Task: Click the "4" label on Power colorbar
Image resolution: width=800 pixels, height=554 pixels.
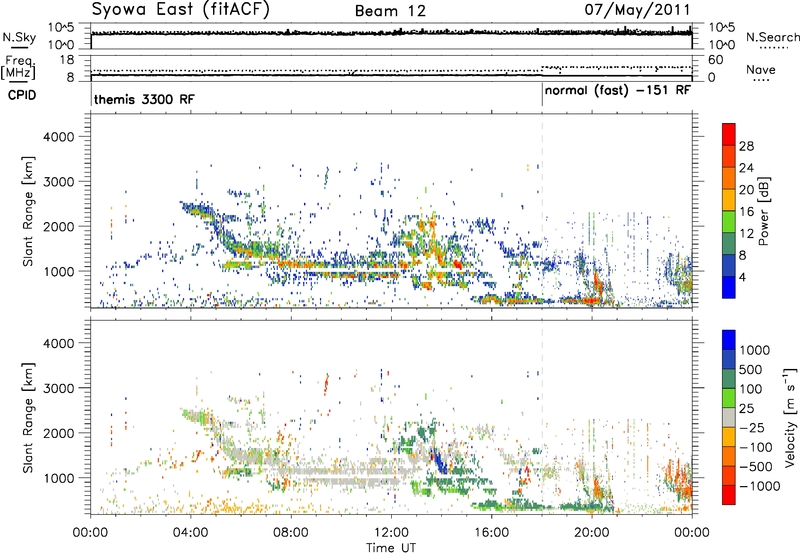Action: (x=743, y=278)
